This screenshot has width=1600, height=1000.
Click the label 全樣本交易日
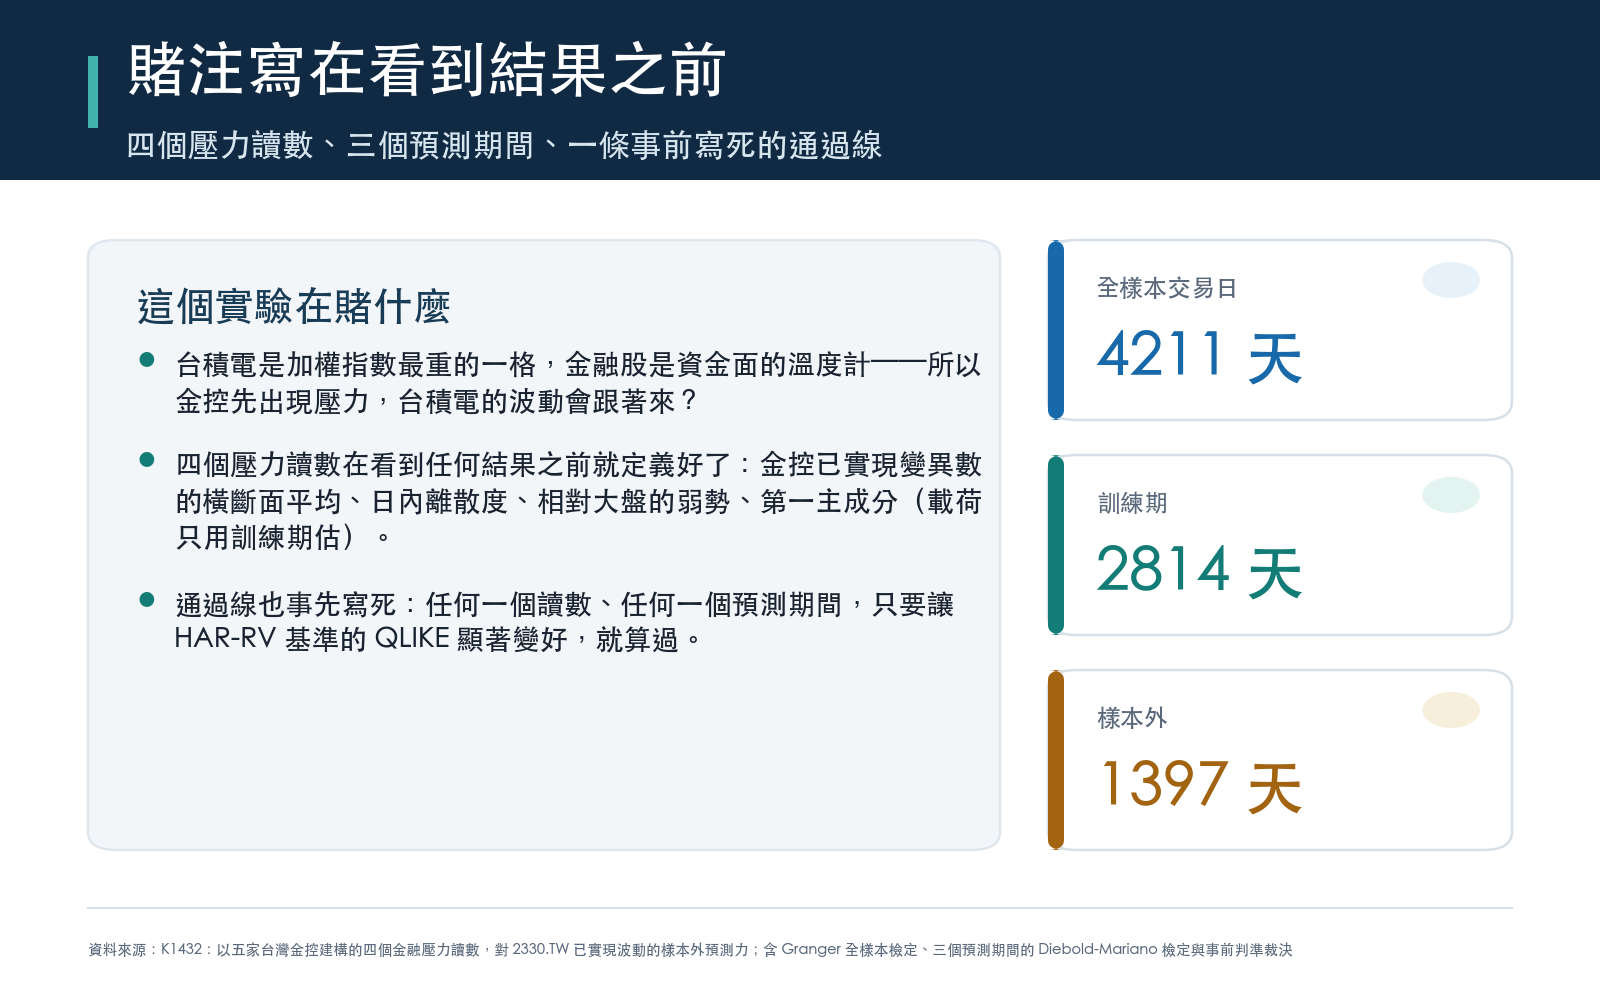point(1167,288)
